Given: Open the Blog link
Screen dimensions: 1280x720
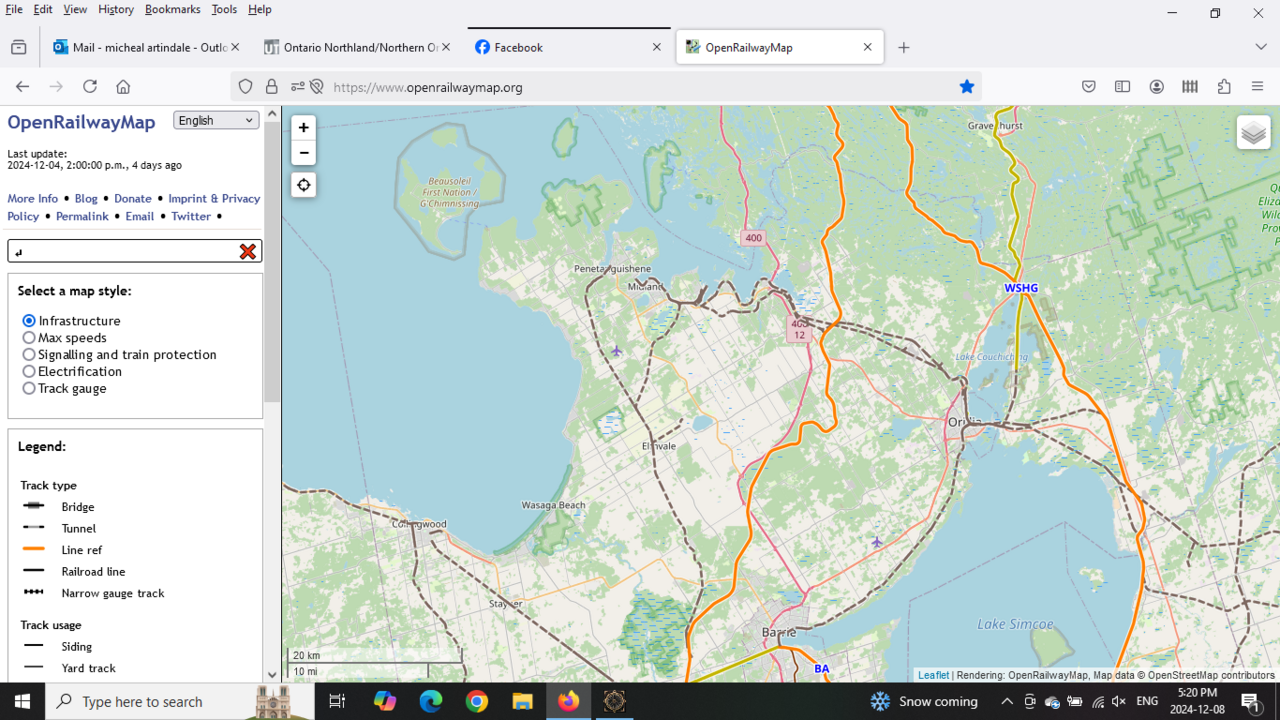Looking at the screenshot, I should [86, 199].
